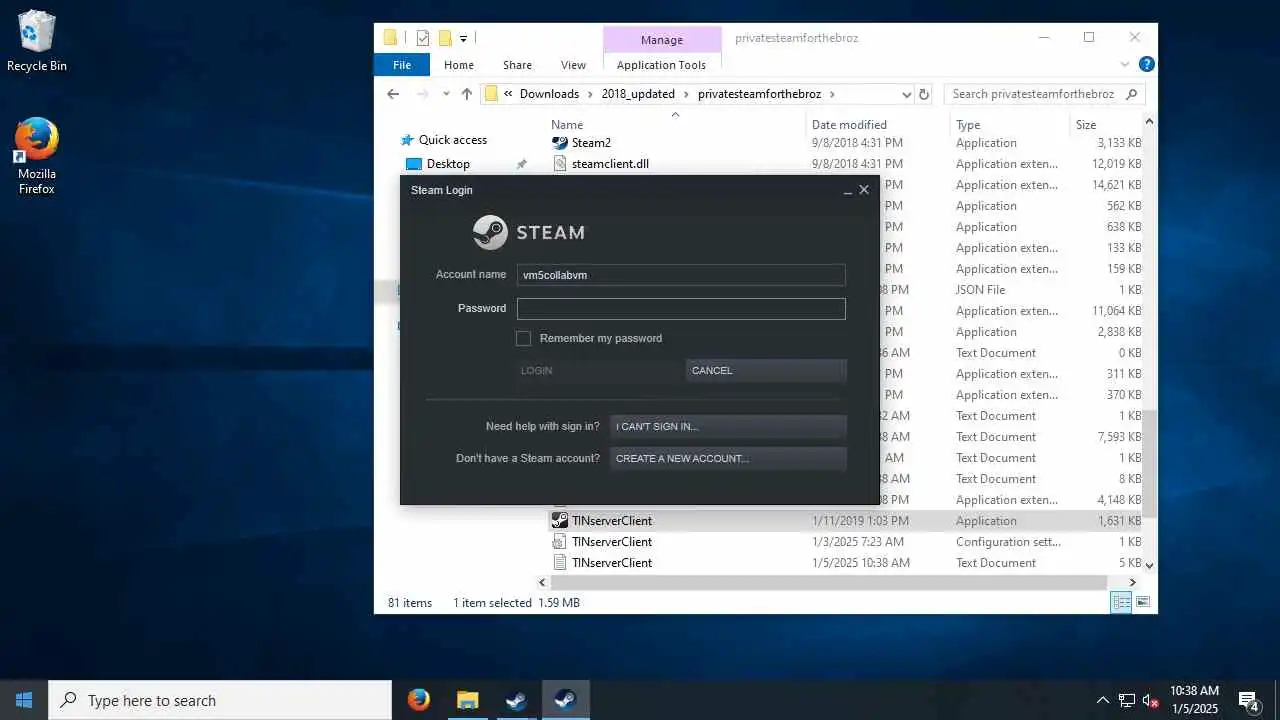The image size is (1280, 720).
Task: Show hidden system tray icons
Action: (x=1103, y=700)
